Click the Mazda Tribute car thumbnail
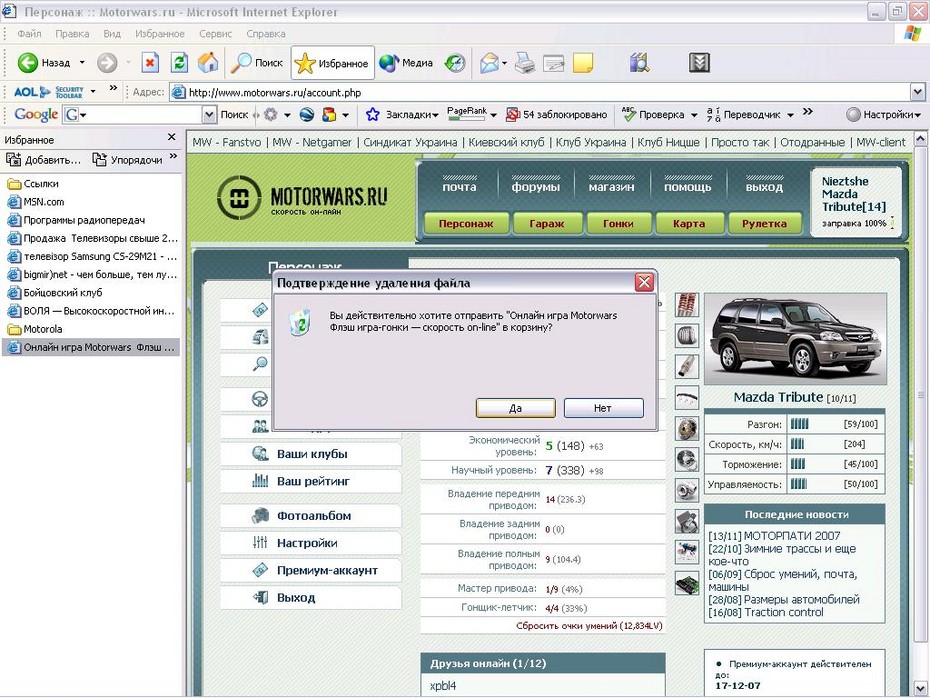Viewport: 930px width, 698px height. (x=795, y=339)
